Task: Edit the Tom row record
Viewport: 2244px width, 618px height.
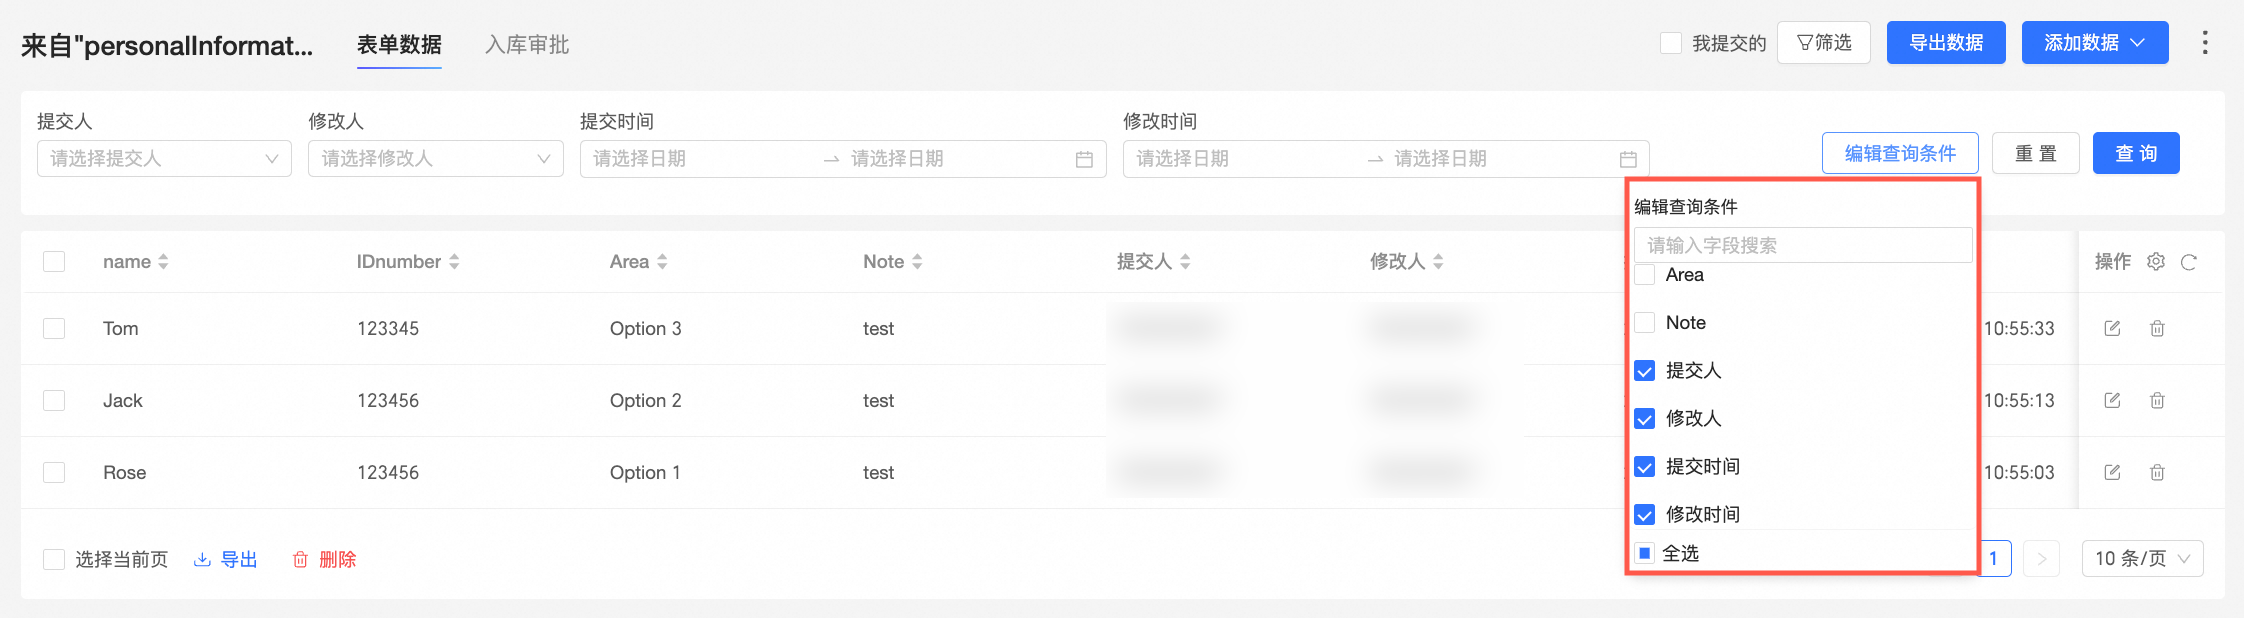Action: [2112, 328]
